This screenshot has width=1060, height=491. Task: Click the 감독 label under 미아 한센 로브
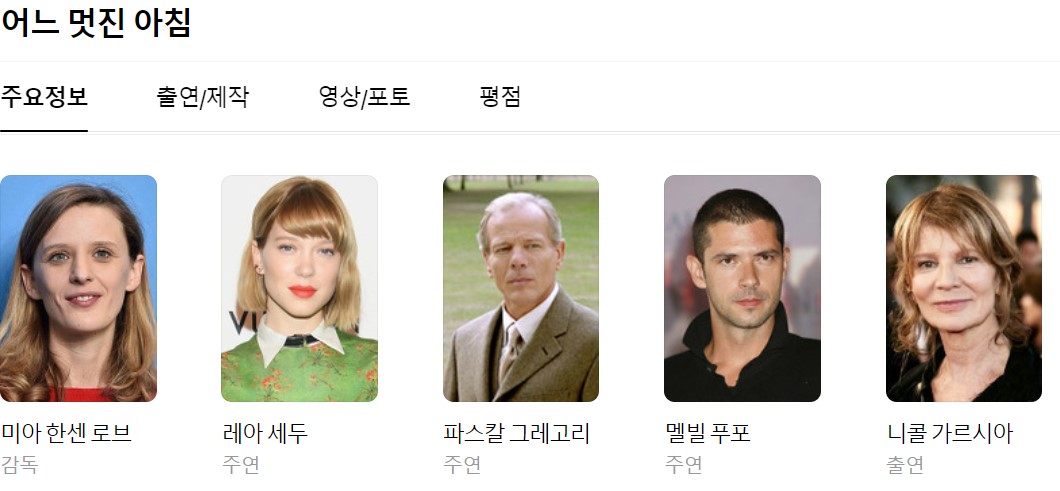[x=19, y=465]
